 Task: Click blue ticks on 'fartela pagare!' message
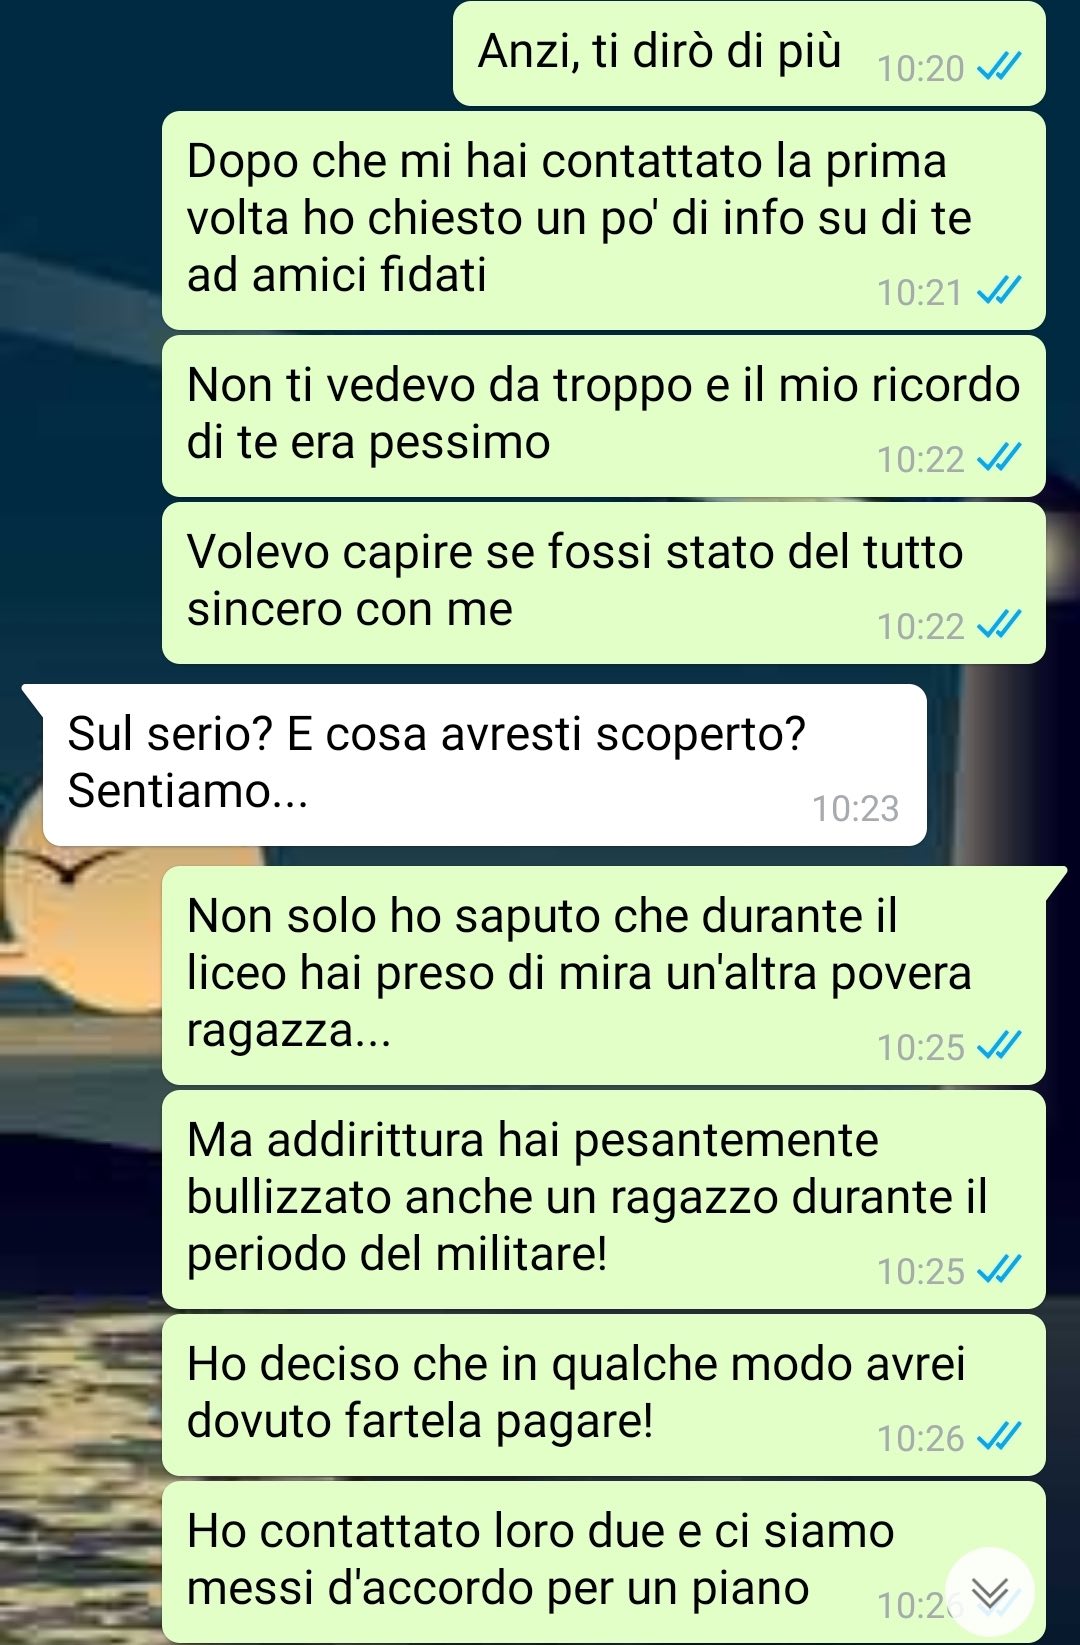tap(998, 1437)
